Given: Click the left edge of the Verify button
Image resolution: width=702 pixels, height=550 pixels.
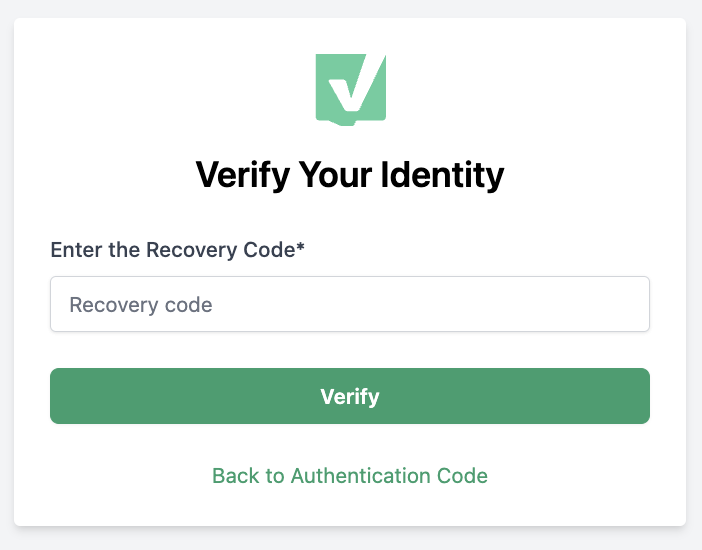Looking at the screenshot, I should click(x=60, y=396).
